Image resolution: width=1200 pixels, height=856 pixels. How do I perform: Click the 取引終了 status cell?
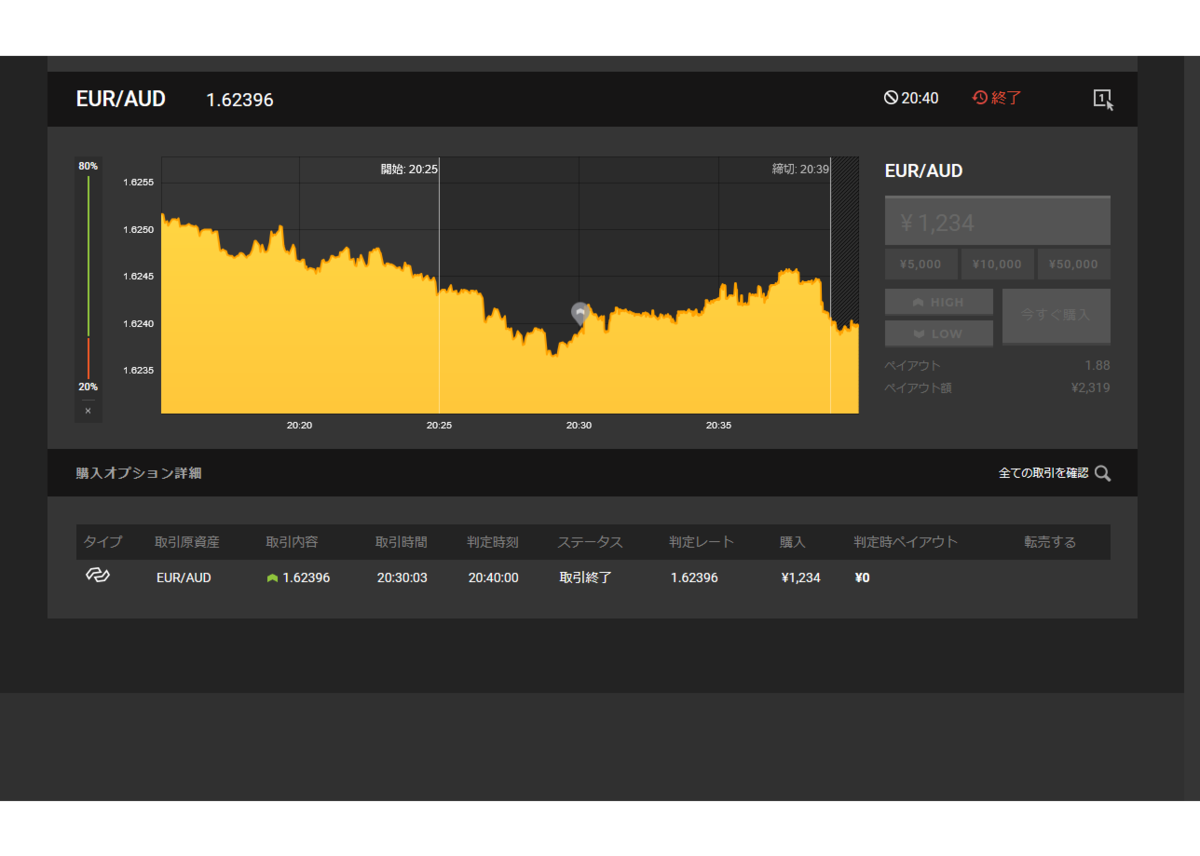[585, 578]
